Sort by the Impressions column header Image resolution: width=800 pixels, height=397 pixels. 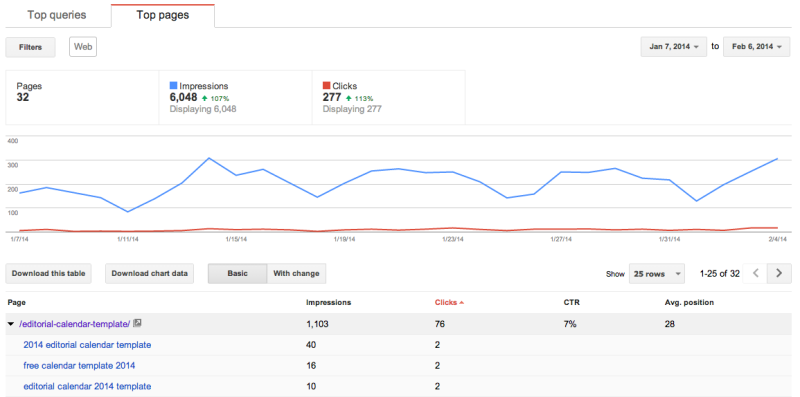coord(329,303)
